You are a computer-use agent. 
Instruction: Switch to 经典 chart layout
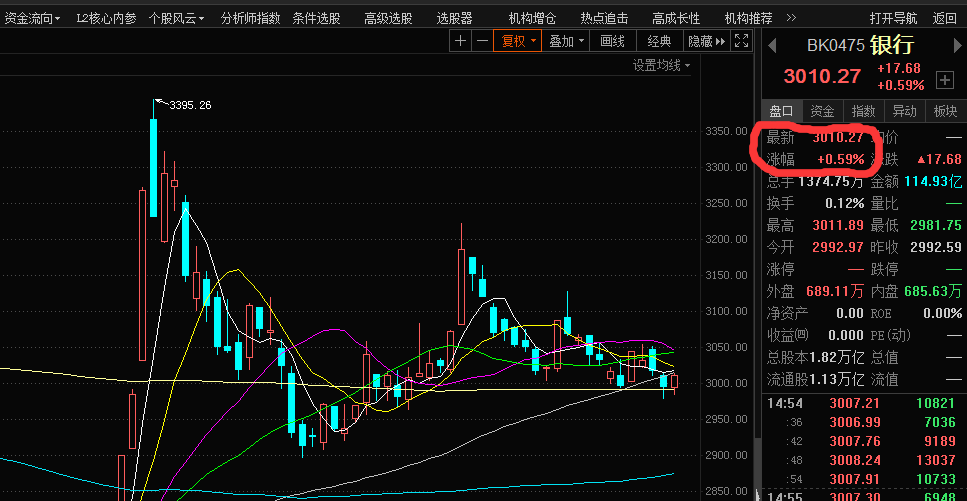coord(659,41)
